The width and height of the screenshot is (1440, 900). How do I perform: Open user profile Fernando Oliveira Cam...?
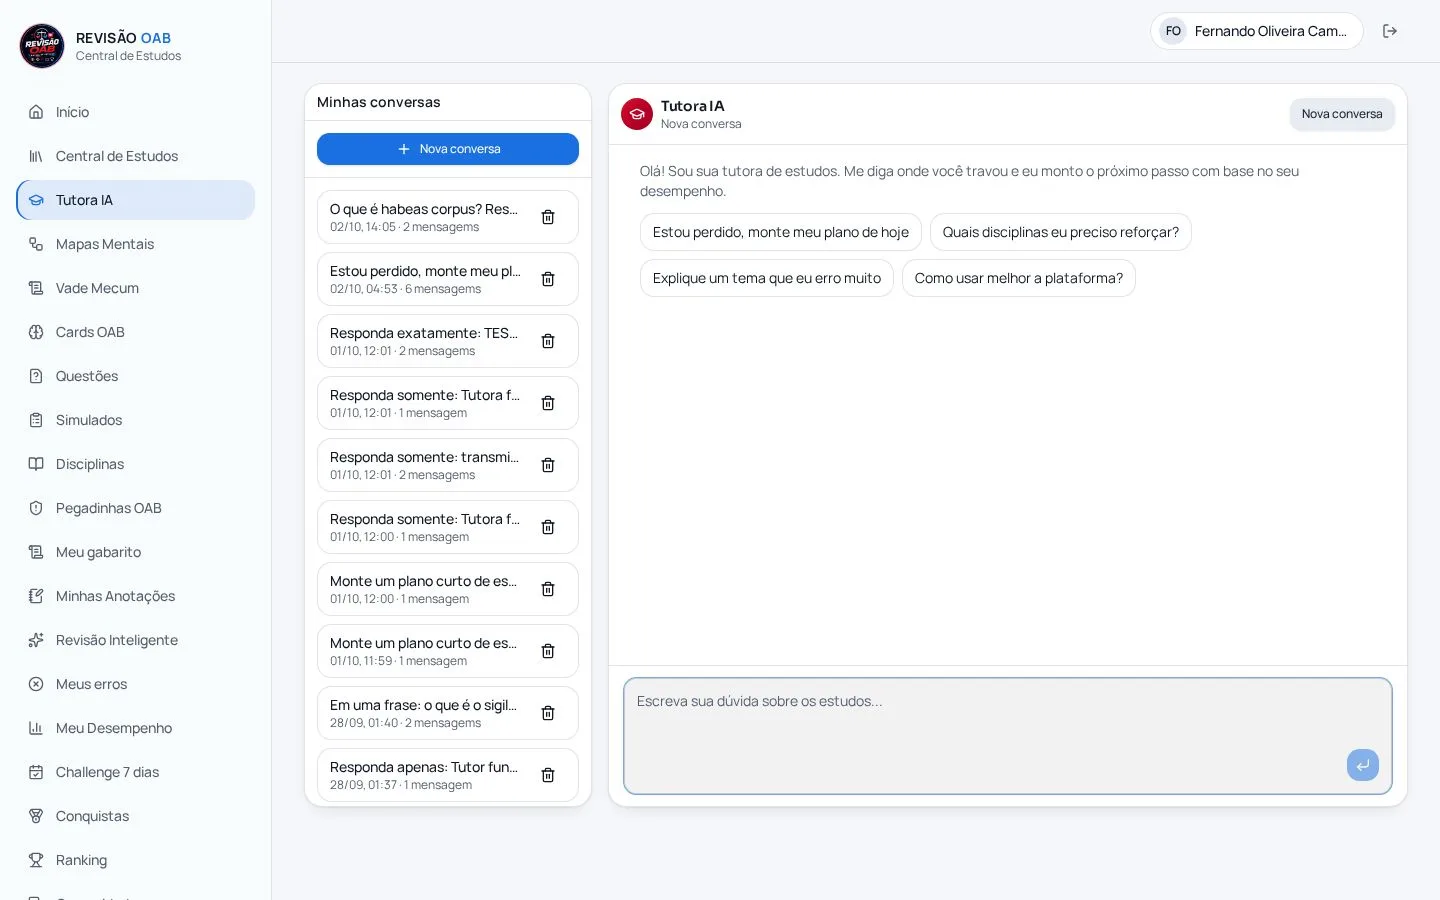pyautogui.click(x=1257, y=31)
